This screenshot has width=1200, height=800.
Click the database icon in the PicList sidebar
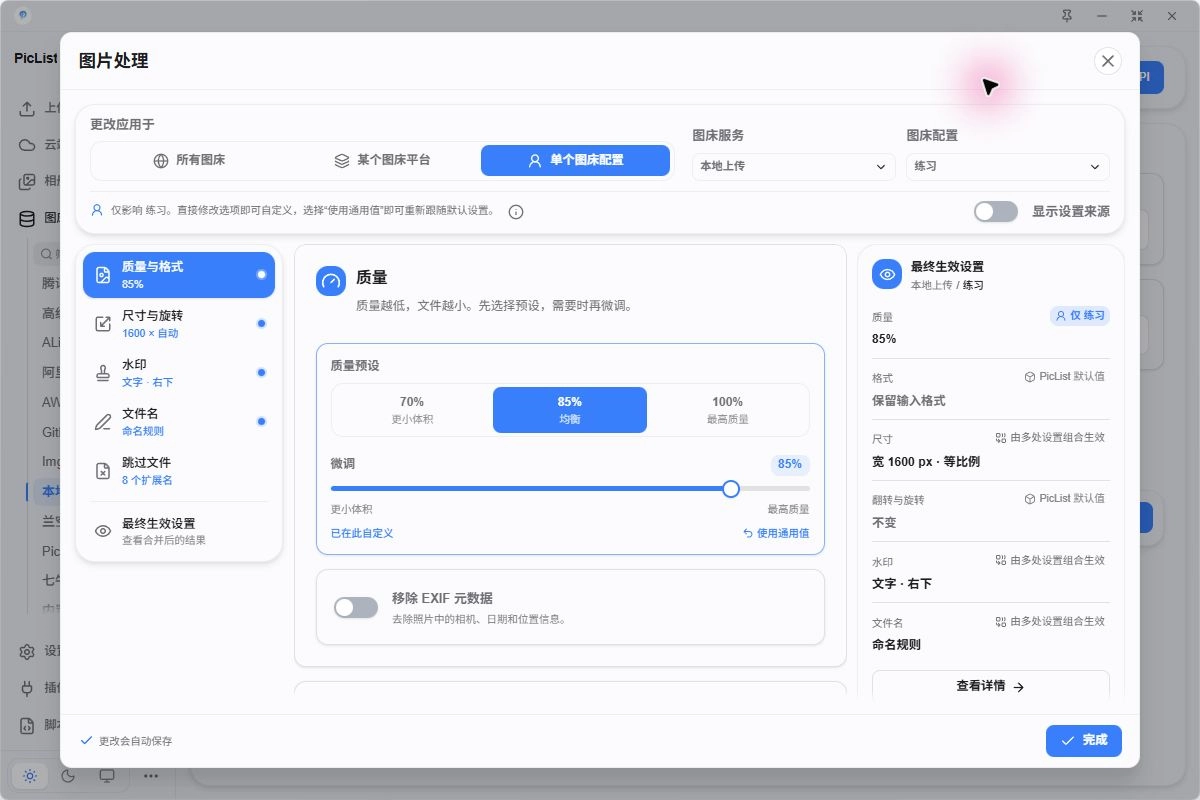point(28,218)
